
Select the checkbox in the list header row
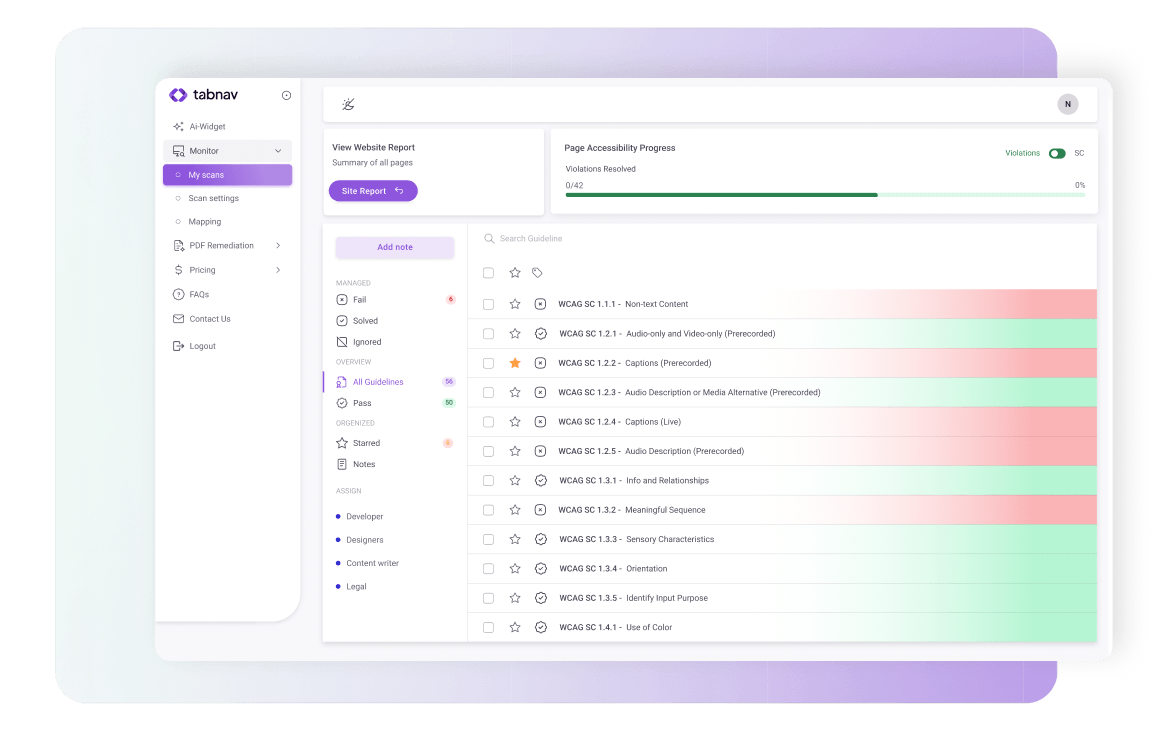point(488,272)
